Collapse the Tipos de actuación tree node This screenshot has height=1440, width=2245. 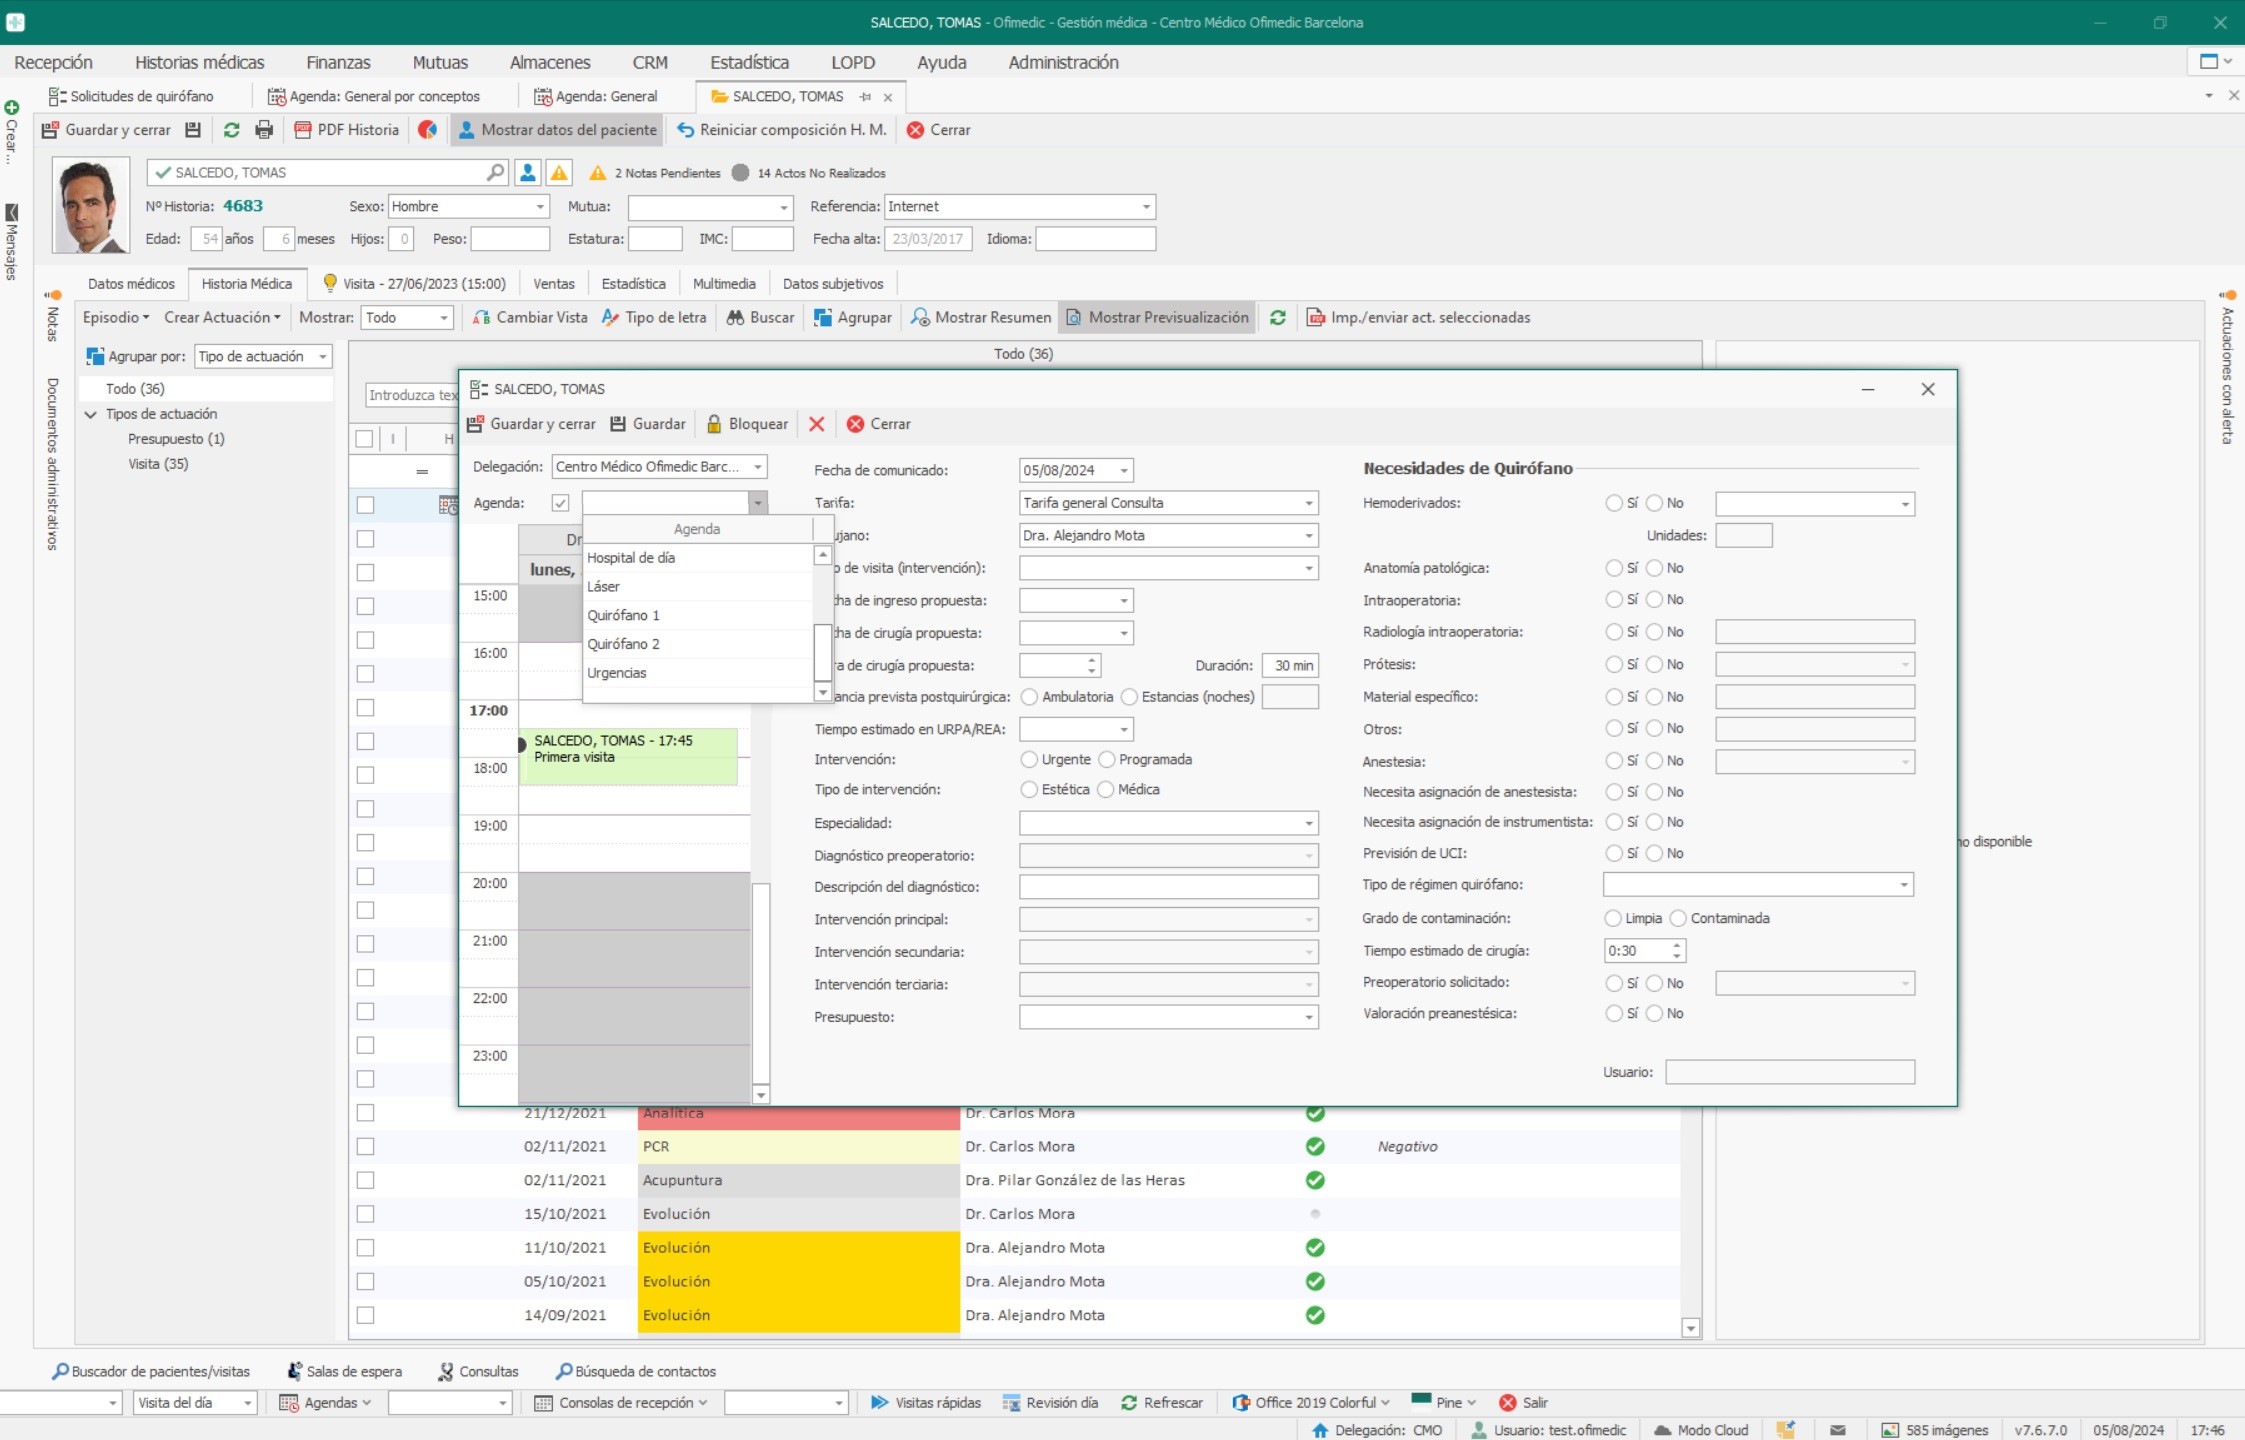91,414
